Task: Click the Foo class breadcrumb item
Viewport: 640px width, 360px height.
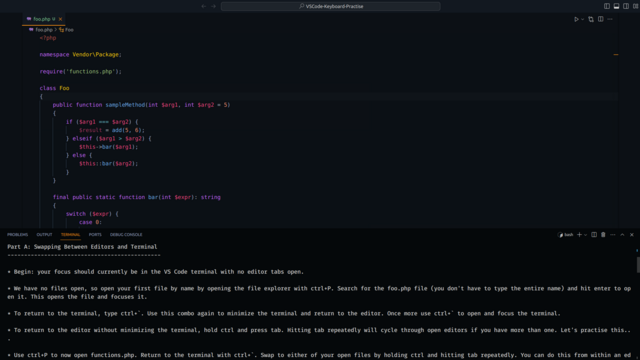Action: pos(67,30)
